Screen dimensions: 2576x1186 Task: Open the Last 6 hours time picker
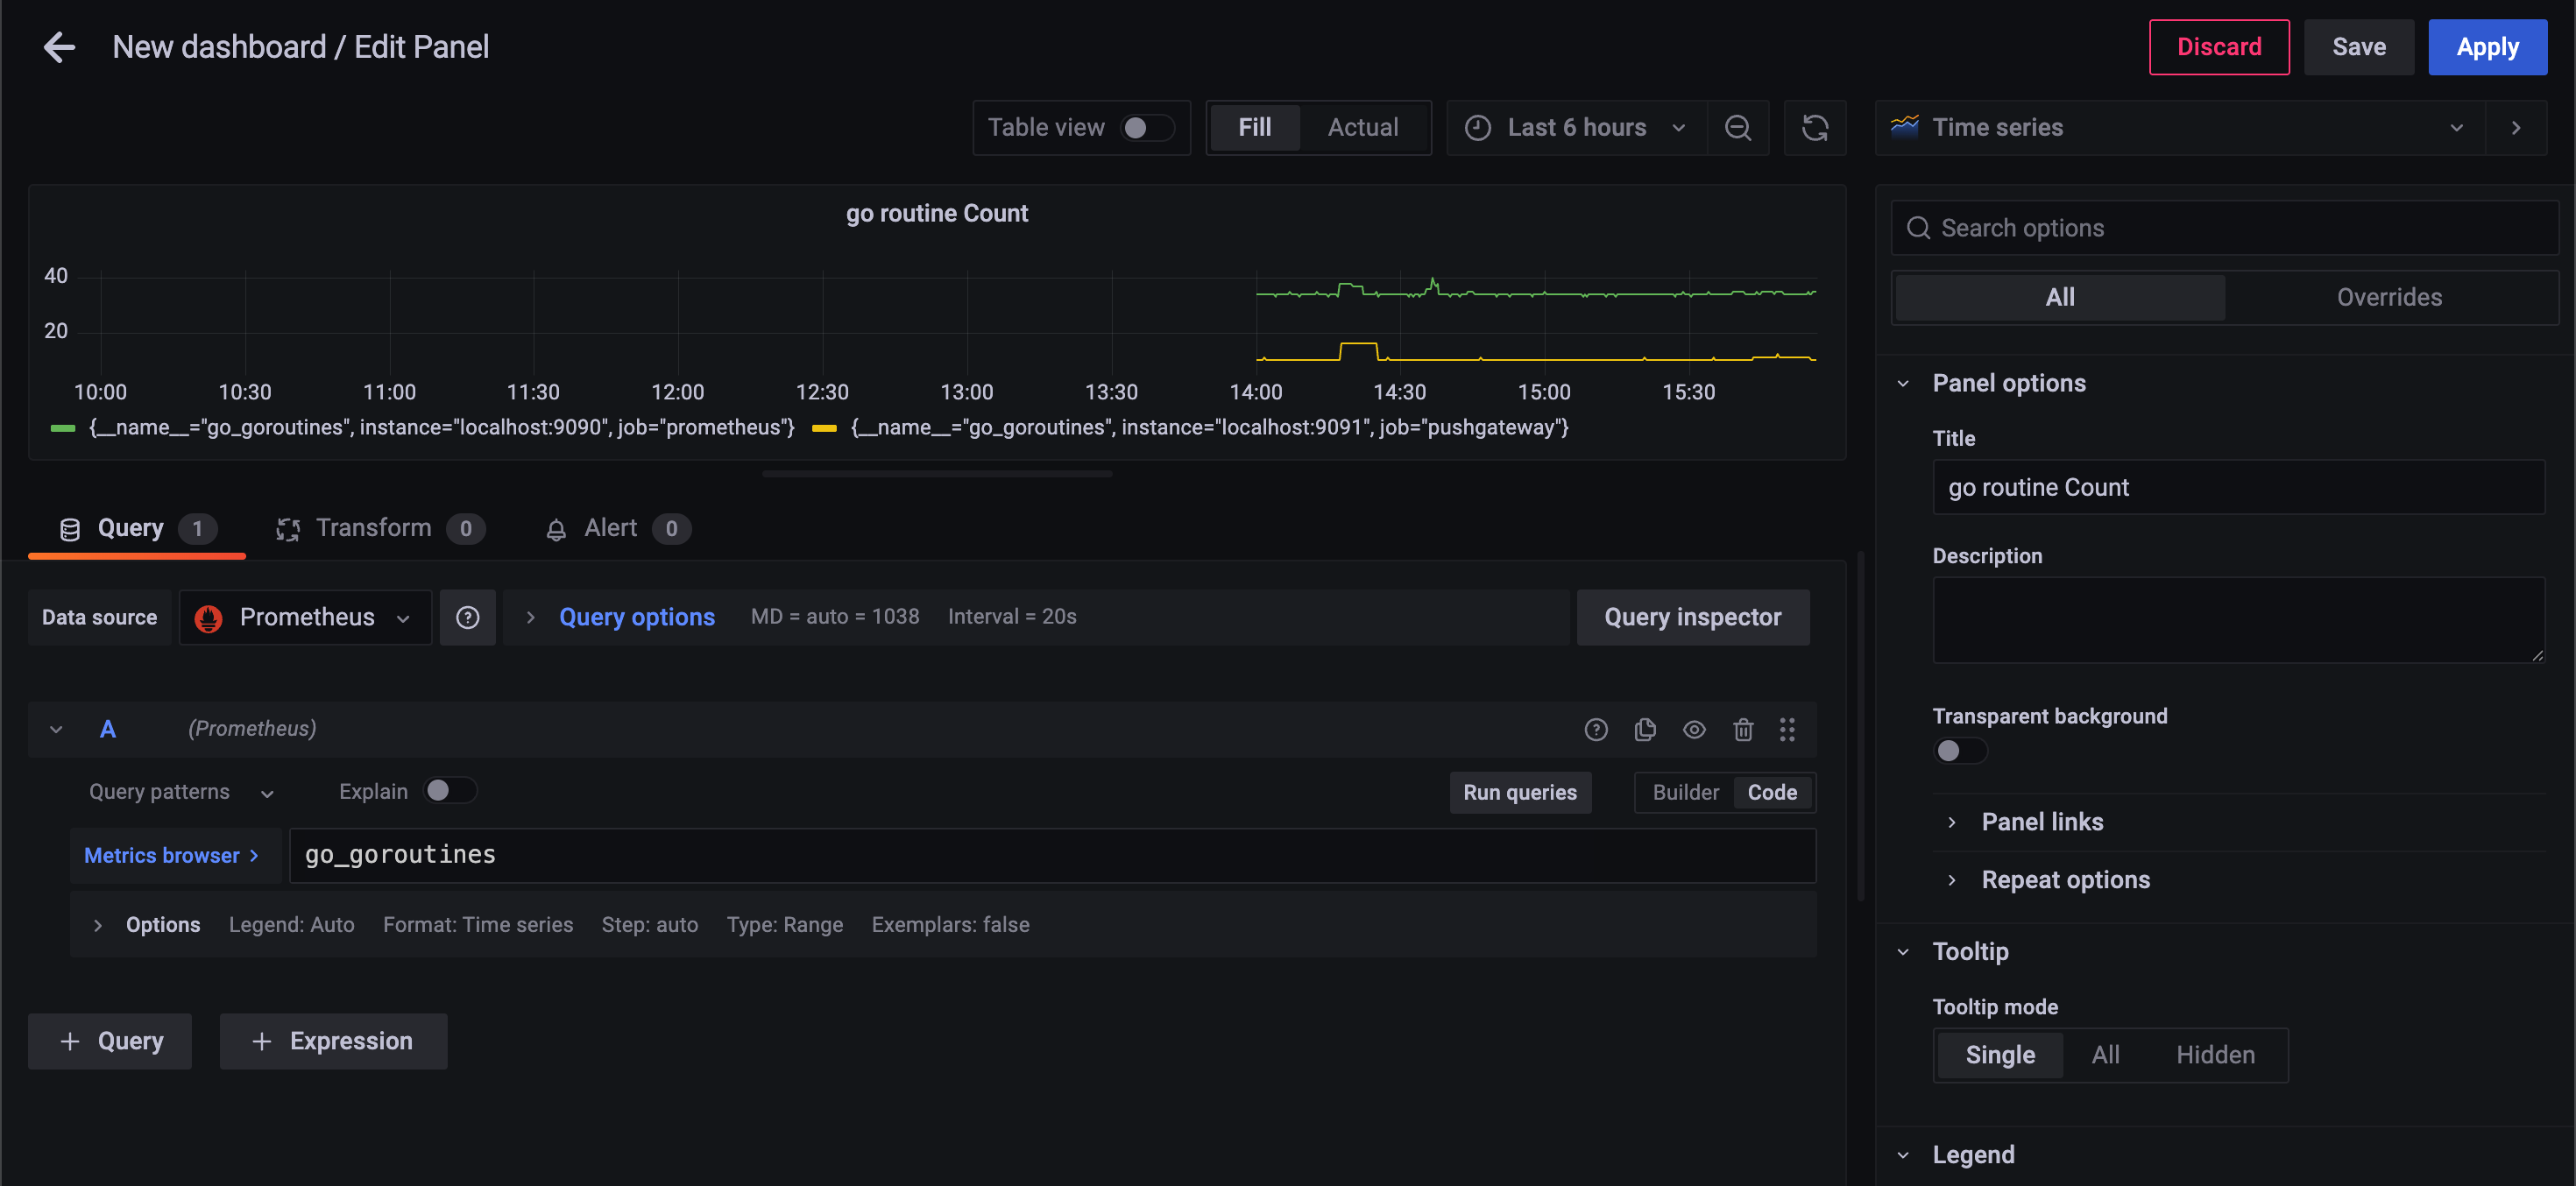pyautogui.click(x=1576, y=127)
